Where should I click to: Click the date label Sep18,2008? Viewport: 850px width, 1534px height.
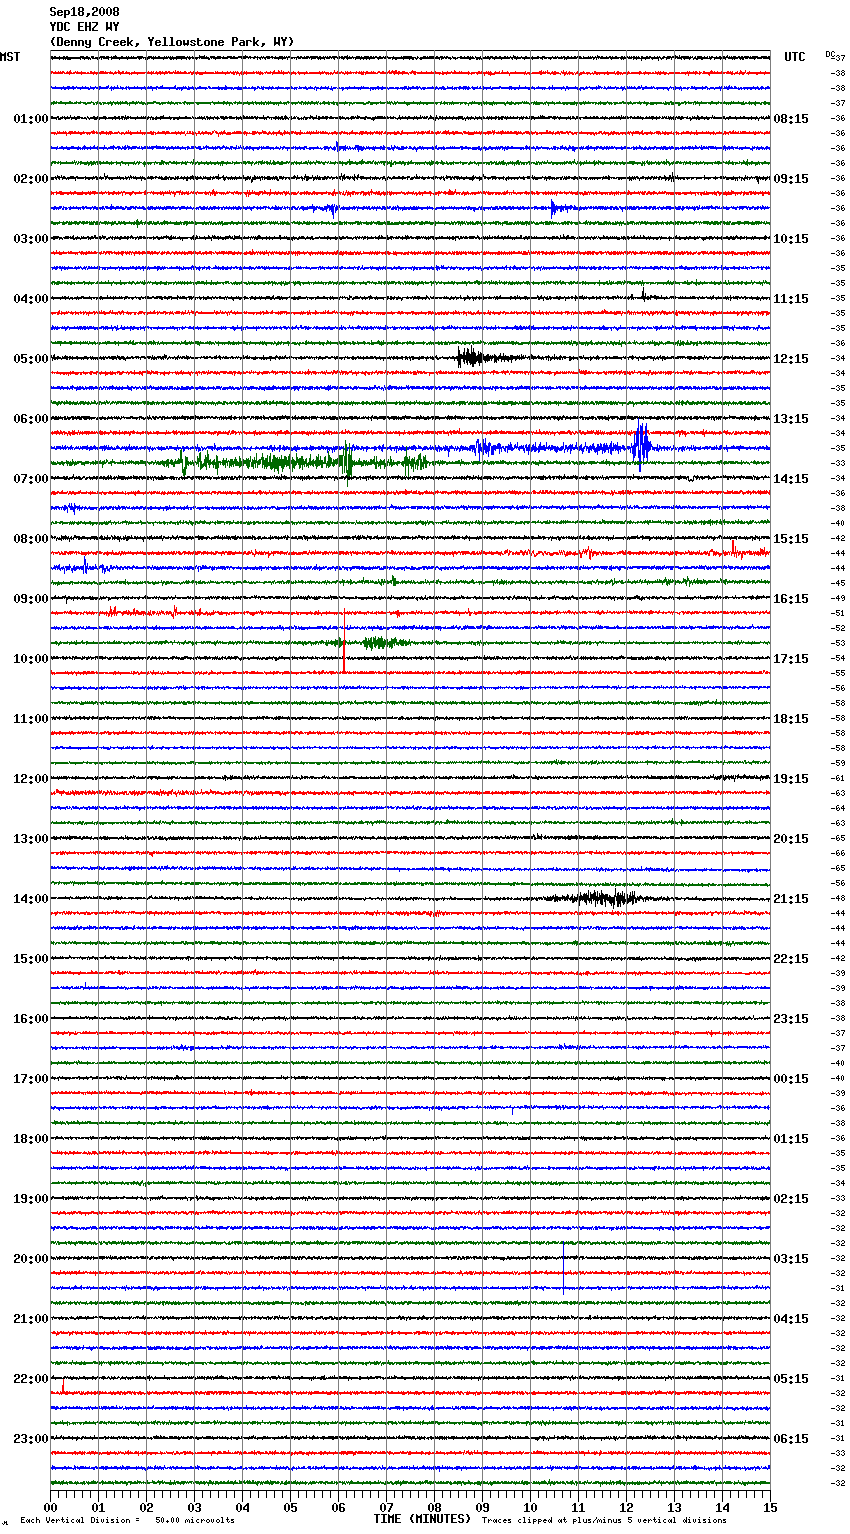[x=85, y=12]
